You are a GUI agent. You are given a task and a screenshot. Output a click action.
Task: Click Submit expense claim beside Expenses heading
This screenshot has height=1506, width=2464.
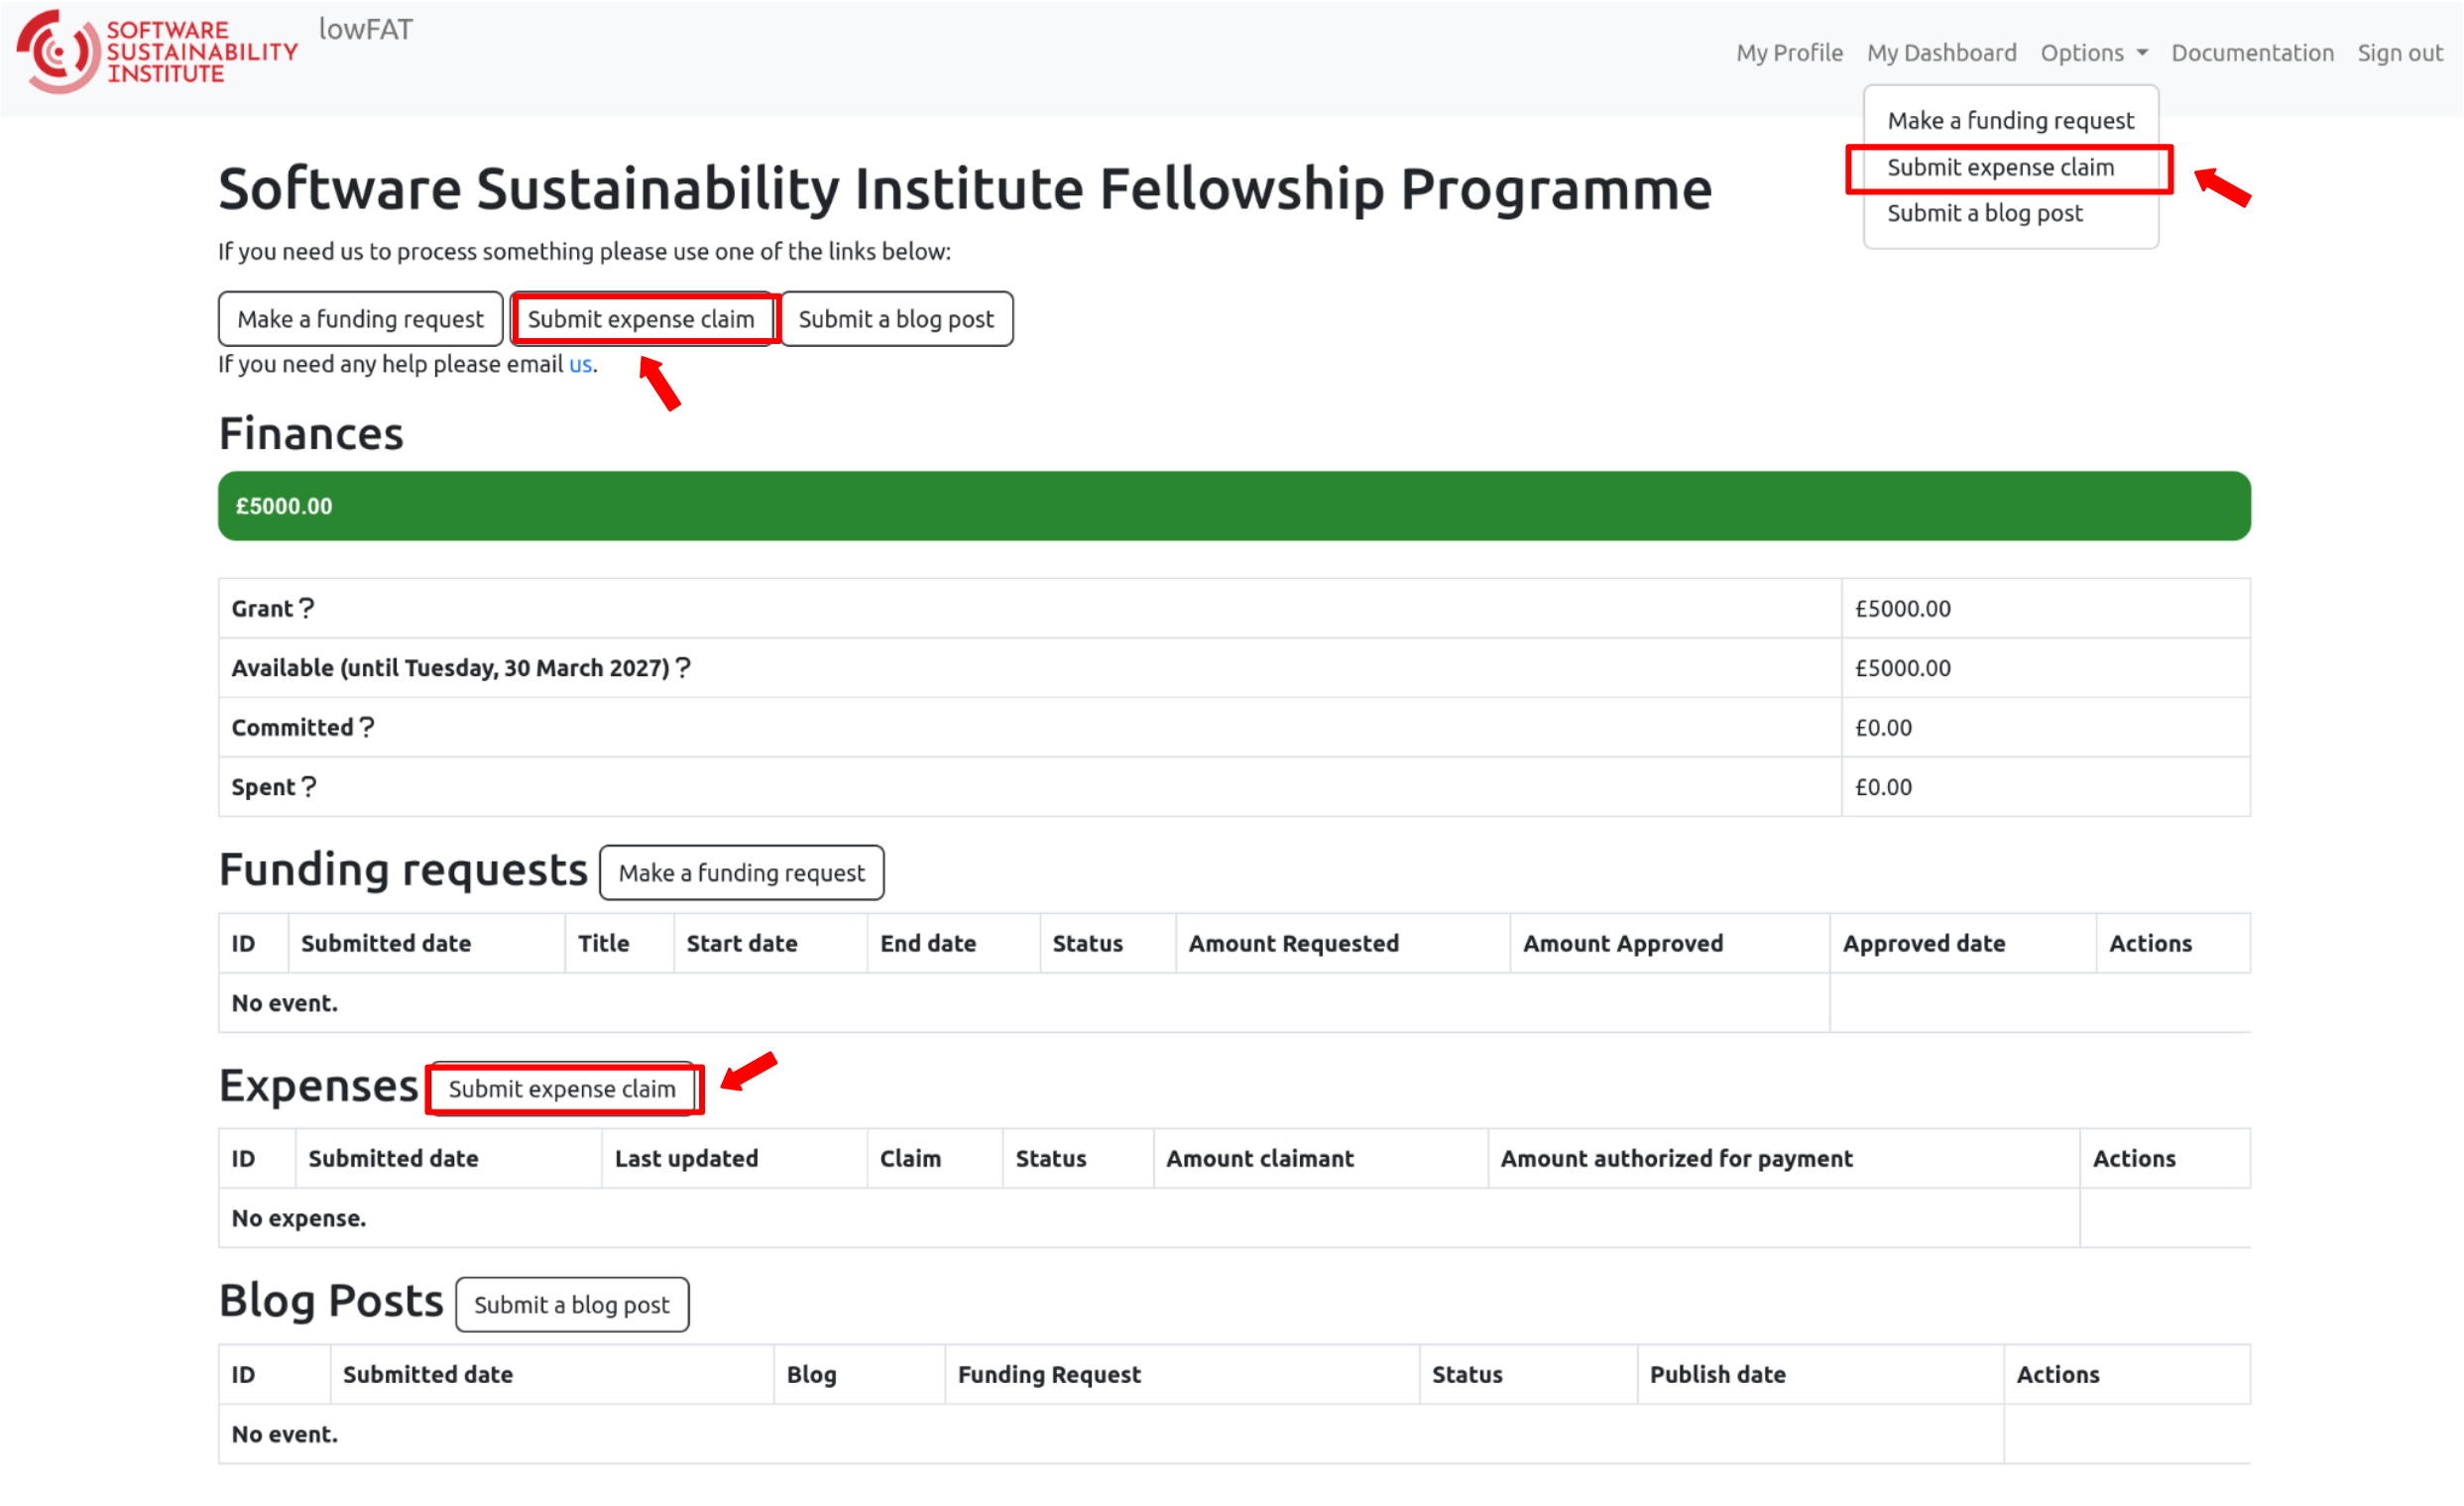click(562, 1089)
